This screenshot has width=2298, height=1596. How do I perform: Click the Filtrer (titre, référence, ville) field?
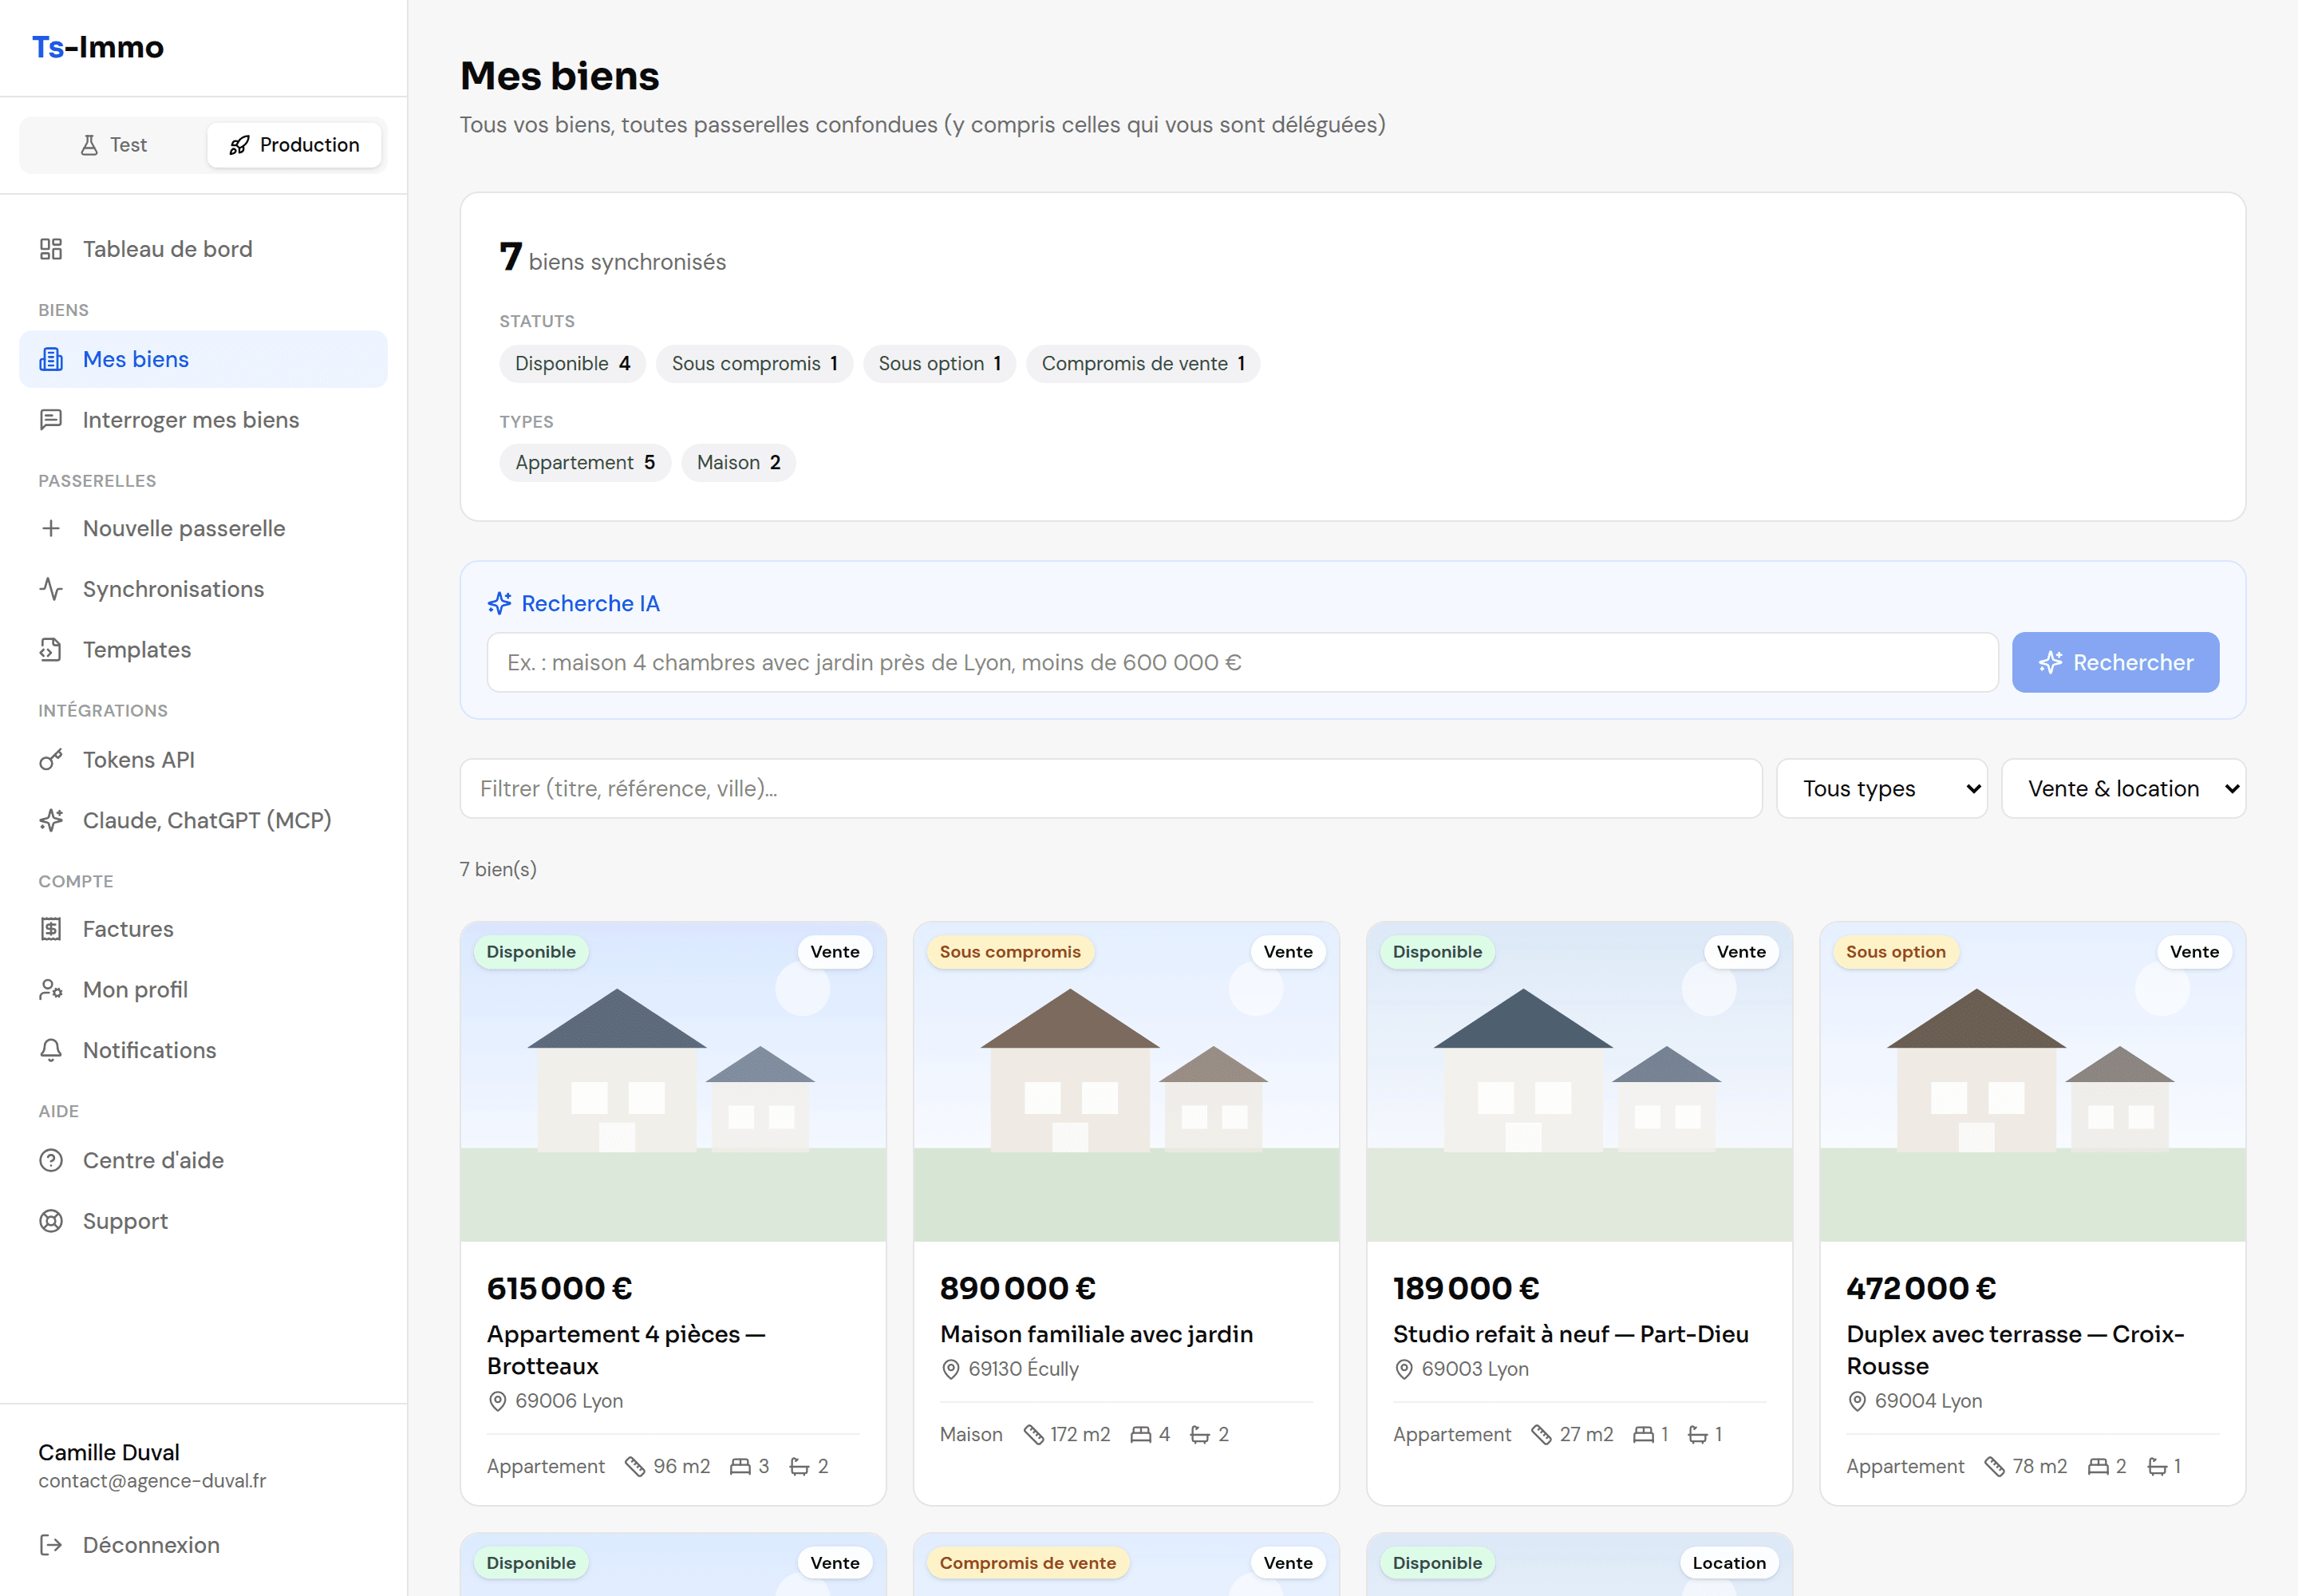[x=1110, y=789]
